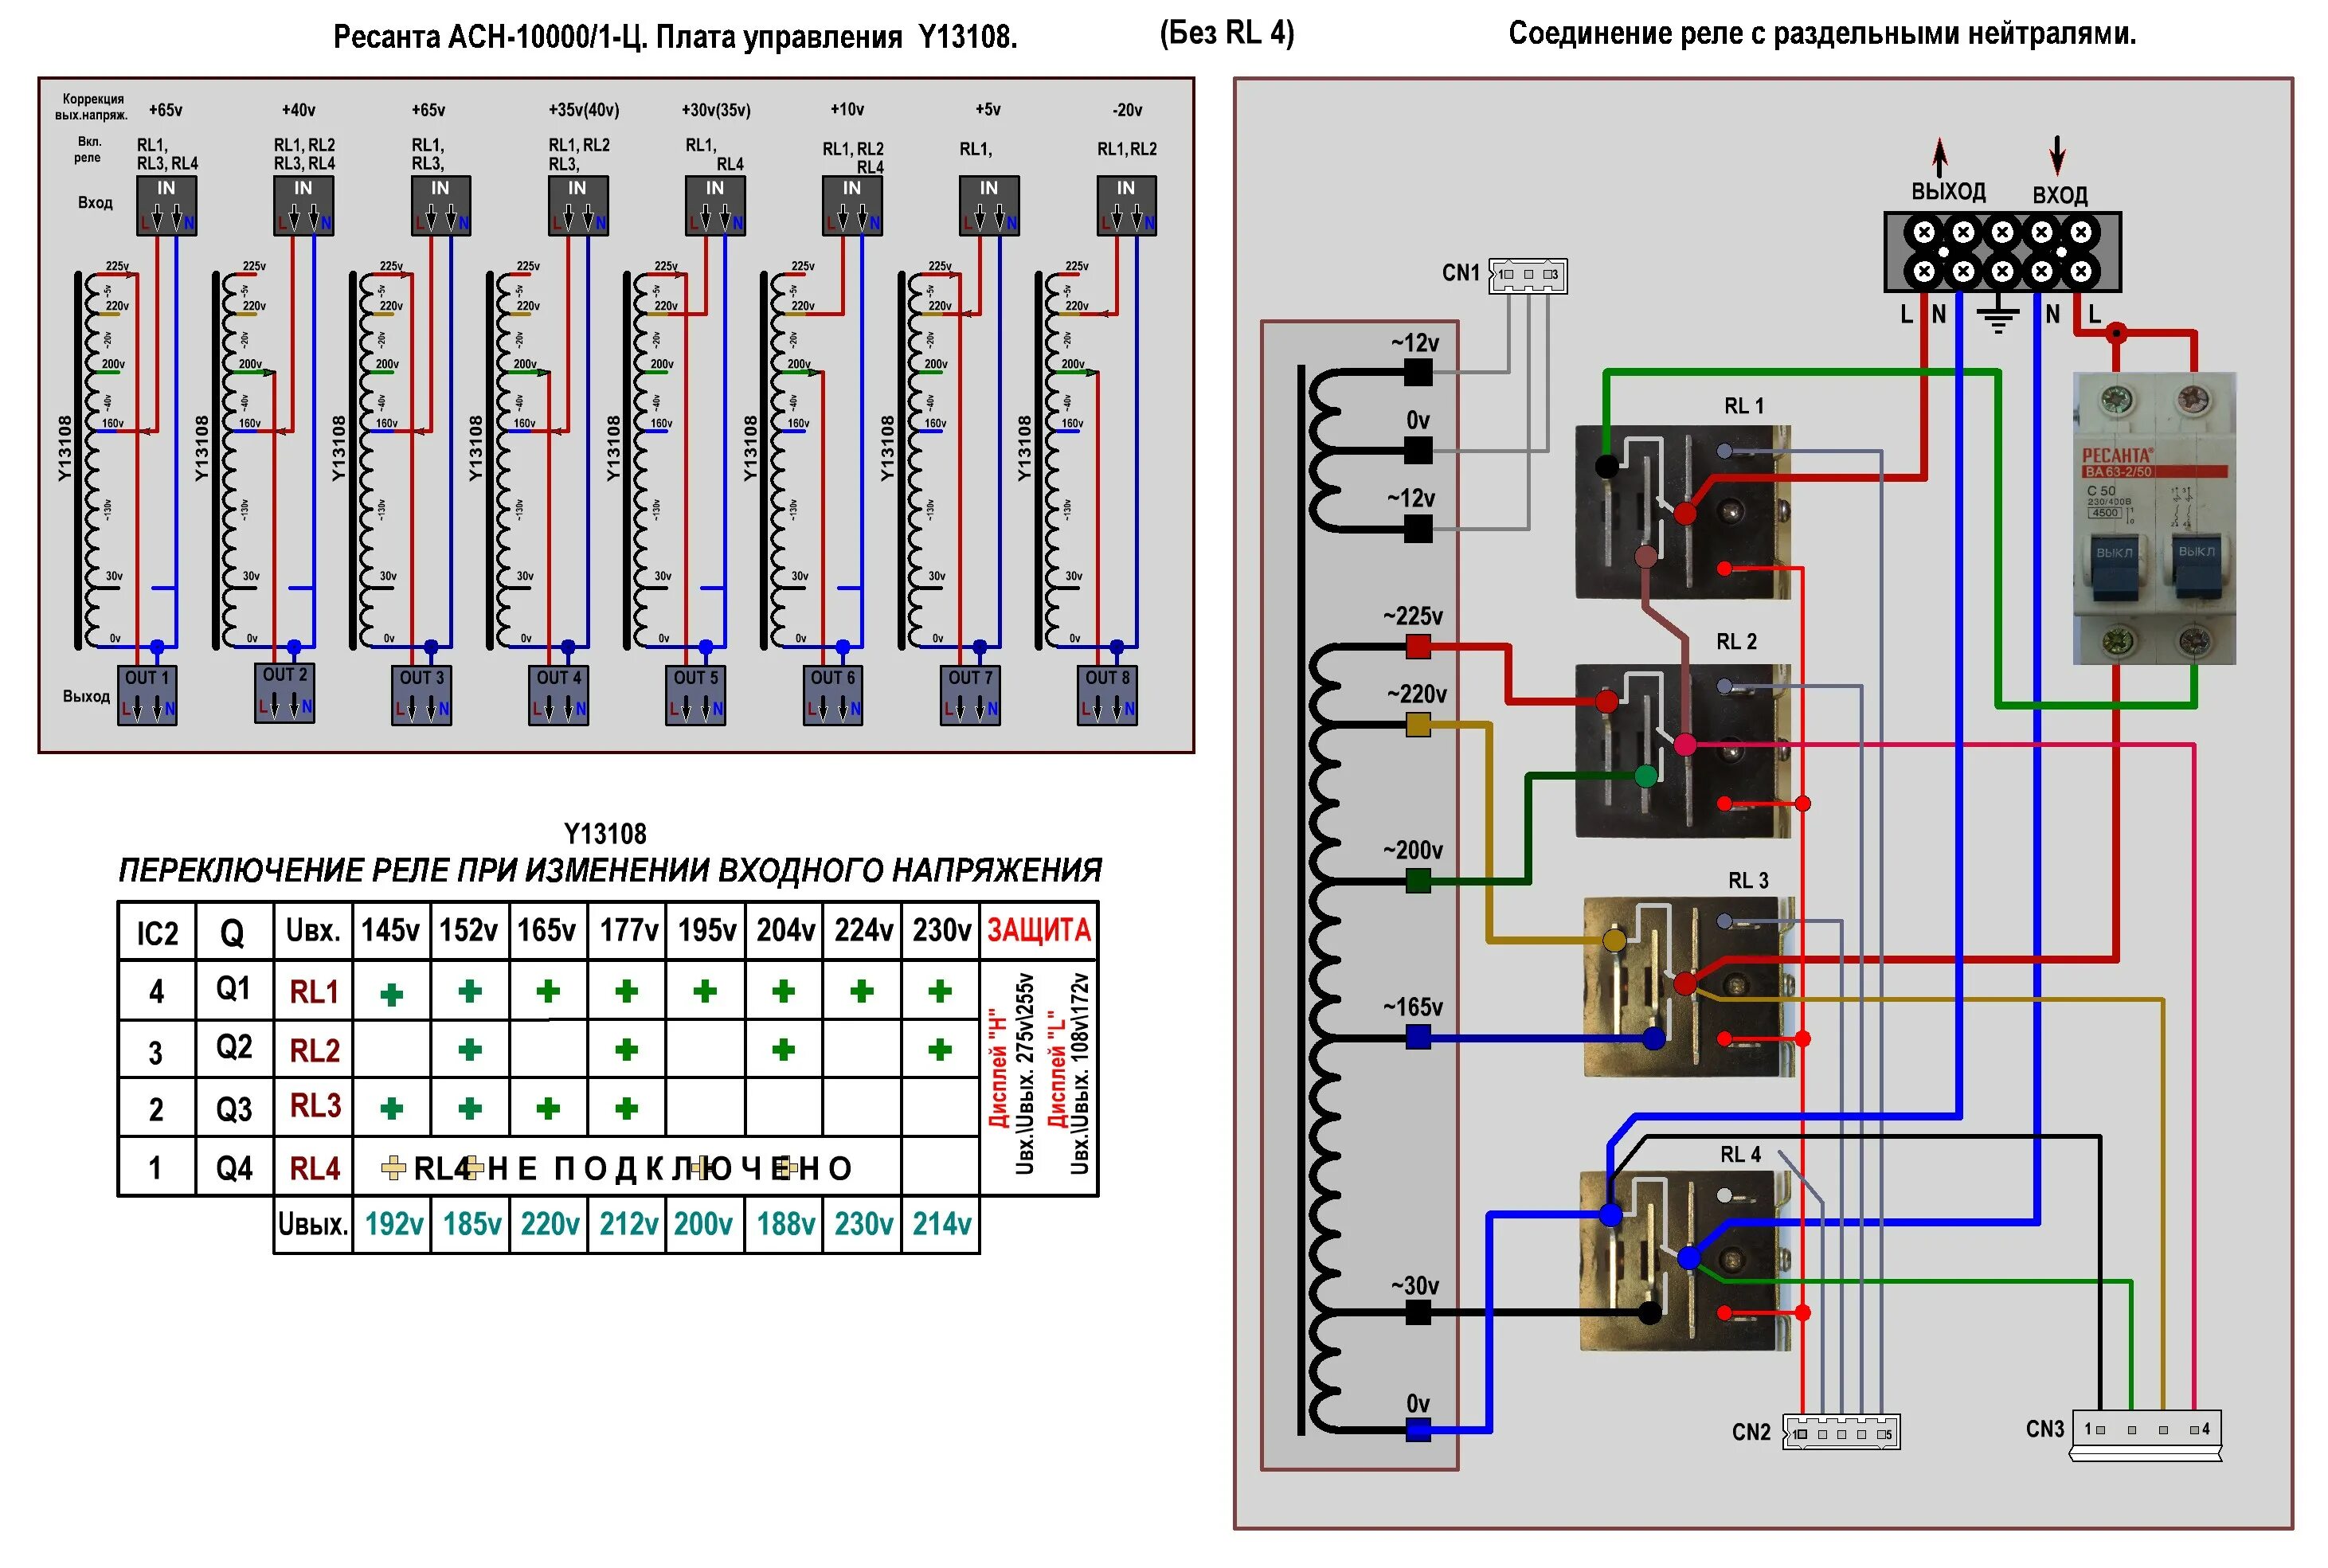Image resolution: width=2328 pixels, height=1568 pixels.
Task: Click the 'Q1' table cell
Action: coord(234,989)
